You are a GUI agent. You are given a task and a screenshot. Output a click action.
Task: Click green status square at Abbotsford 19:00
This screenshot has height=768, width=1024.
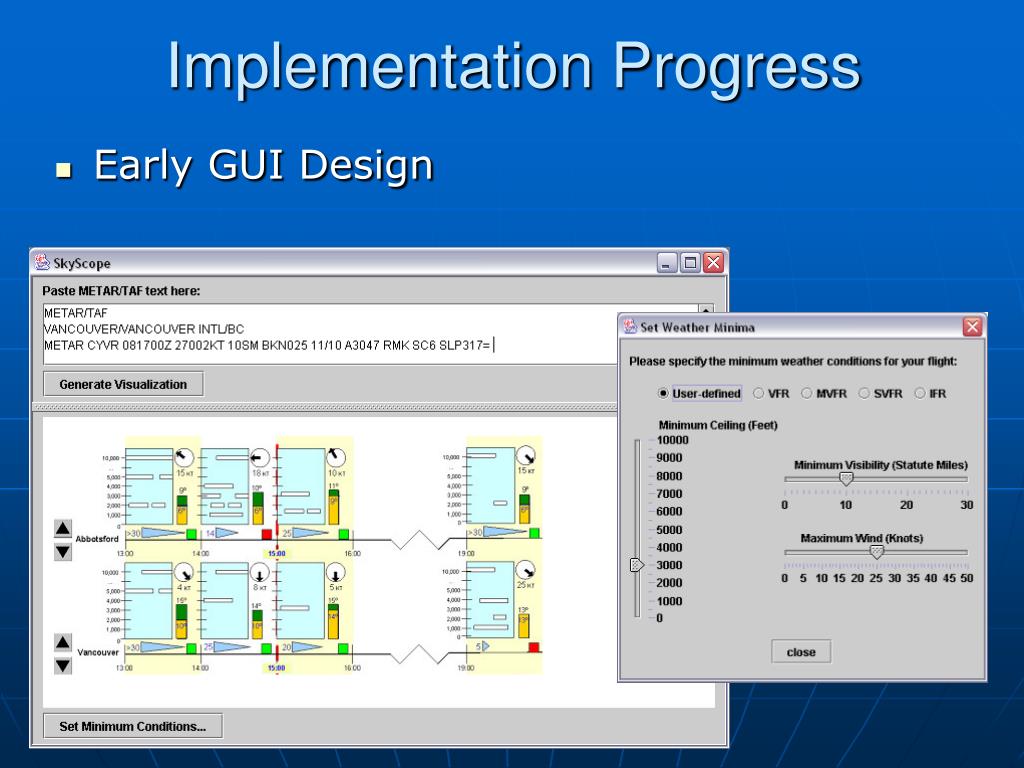pos(534,533)
